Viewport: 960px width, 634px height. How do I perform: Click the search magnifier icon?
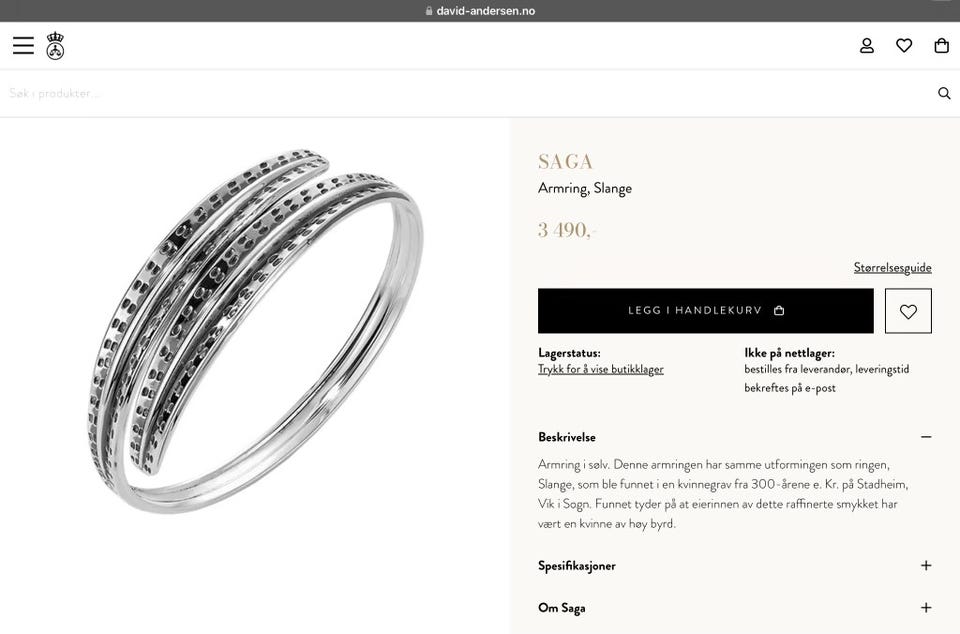pos(944,93)
